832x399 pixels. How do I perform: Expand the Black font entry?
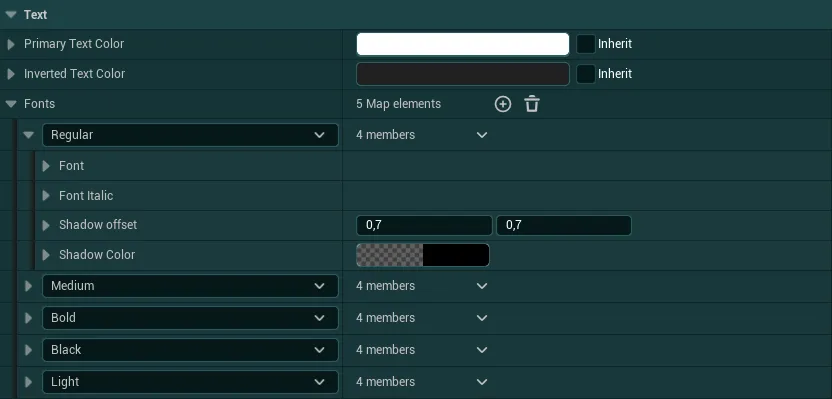(x=29, y=350)
